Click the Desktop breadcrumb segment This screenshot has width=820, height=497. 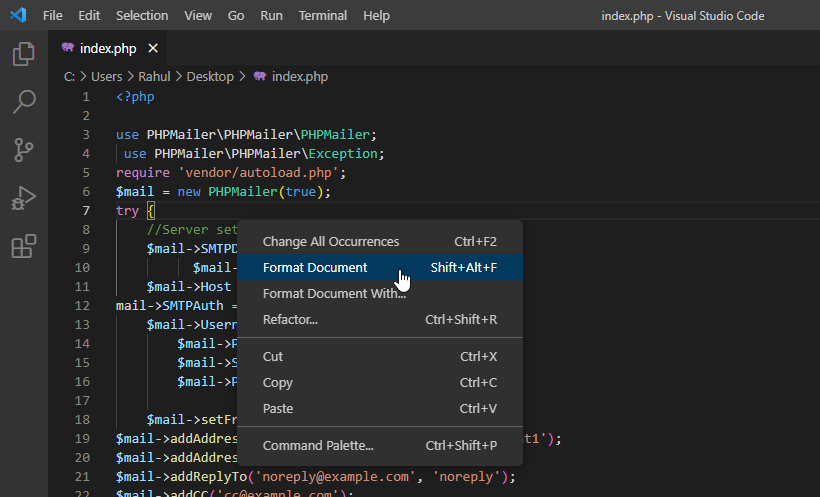point(209,76)
